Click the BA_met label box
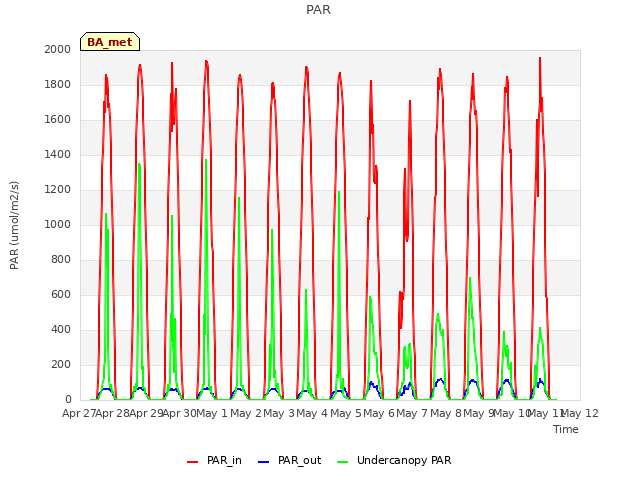This screenshot has width=640, height=480. (x=110, y=42)
